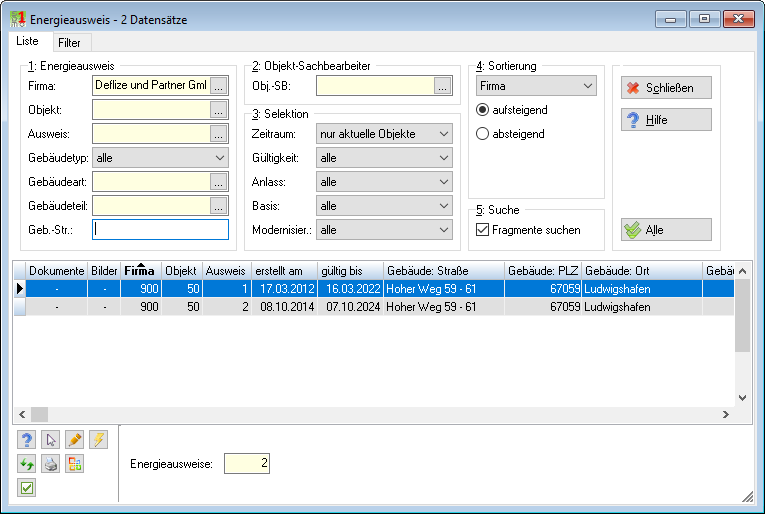Screen dimensions: 765x514
Task: Click into the Geb.-Str. input field
Action: (160, 230)
